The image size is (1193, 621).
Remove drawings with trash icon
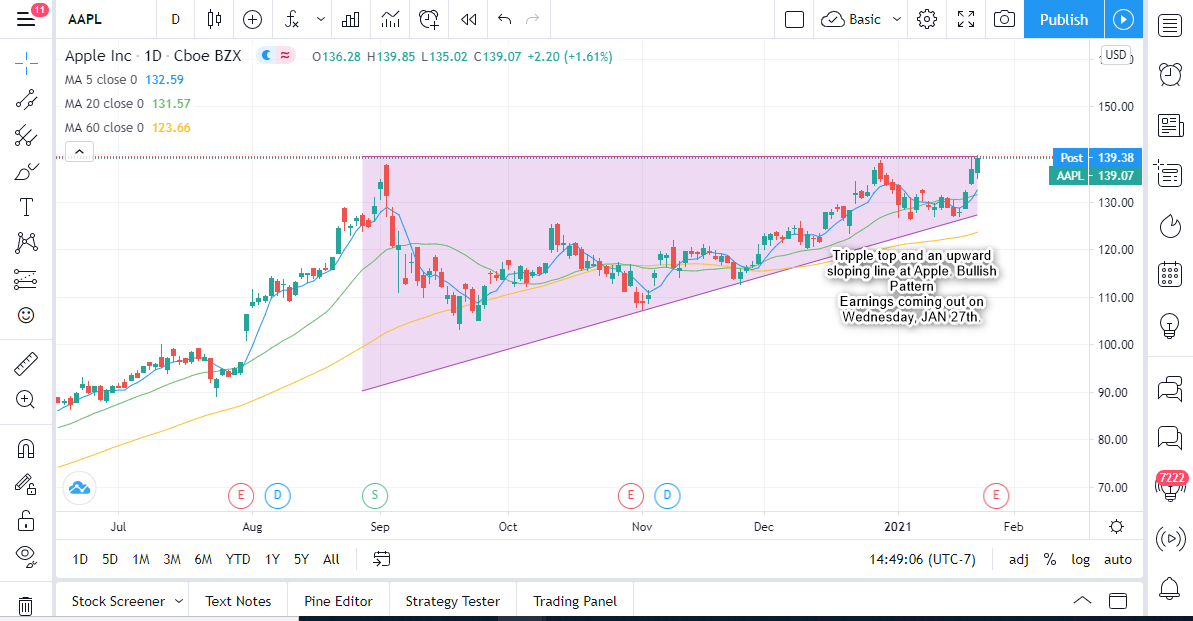click(26, 605)
